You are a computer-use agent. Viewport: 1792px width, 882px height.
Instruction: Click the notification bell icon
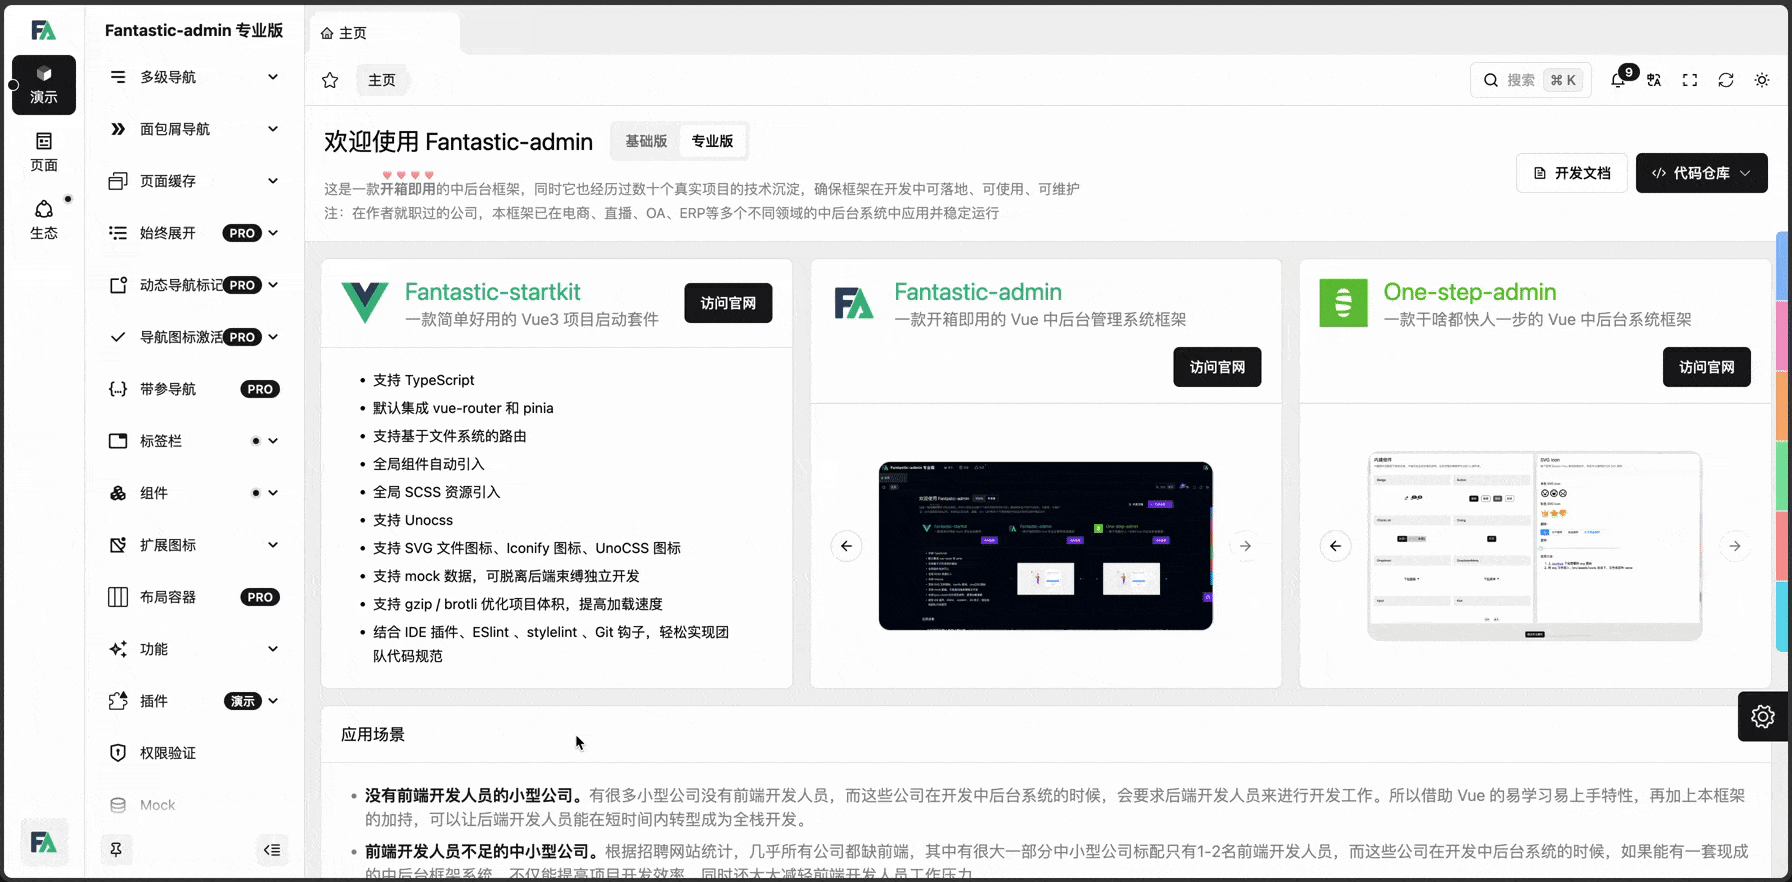[1618, 80]
